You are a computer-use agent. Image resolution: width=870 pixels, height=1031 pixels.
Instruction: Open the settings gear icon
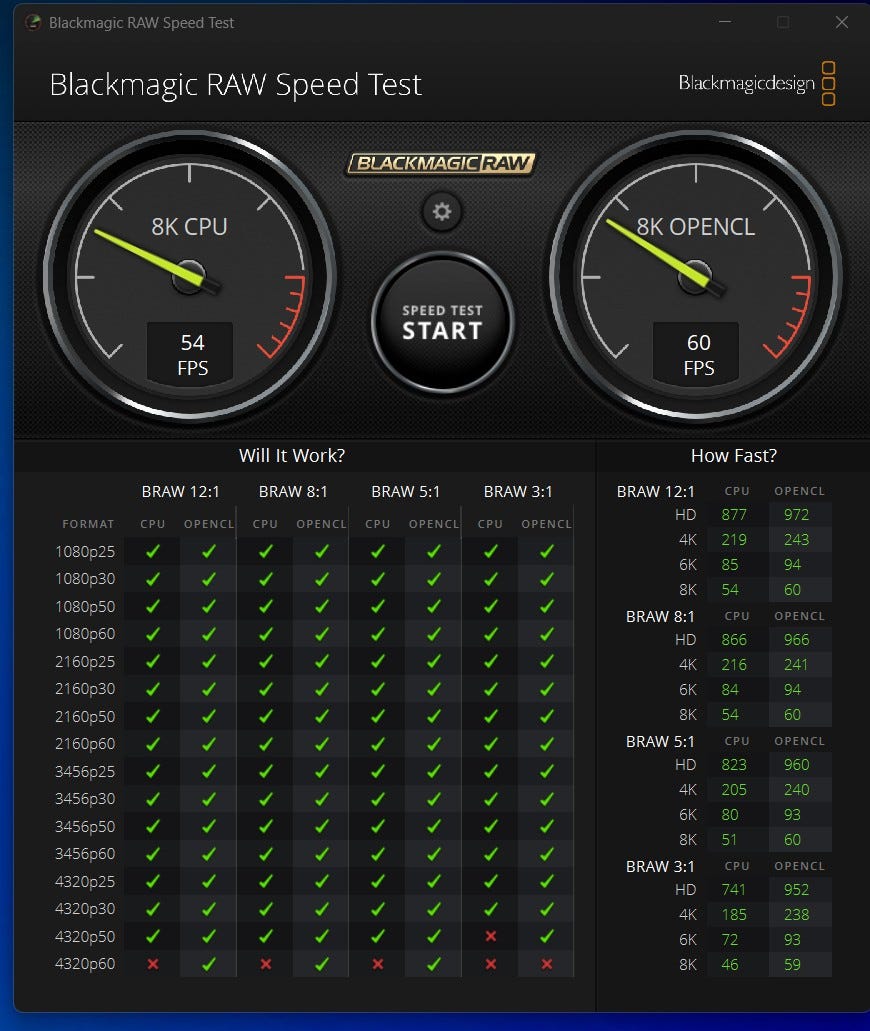[x=442, y=212]
